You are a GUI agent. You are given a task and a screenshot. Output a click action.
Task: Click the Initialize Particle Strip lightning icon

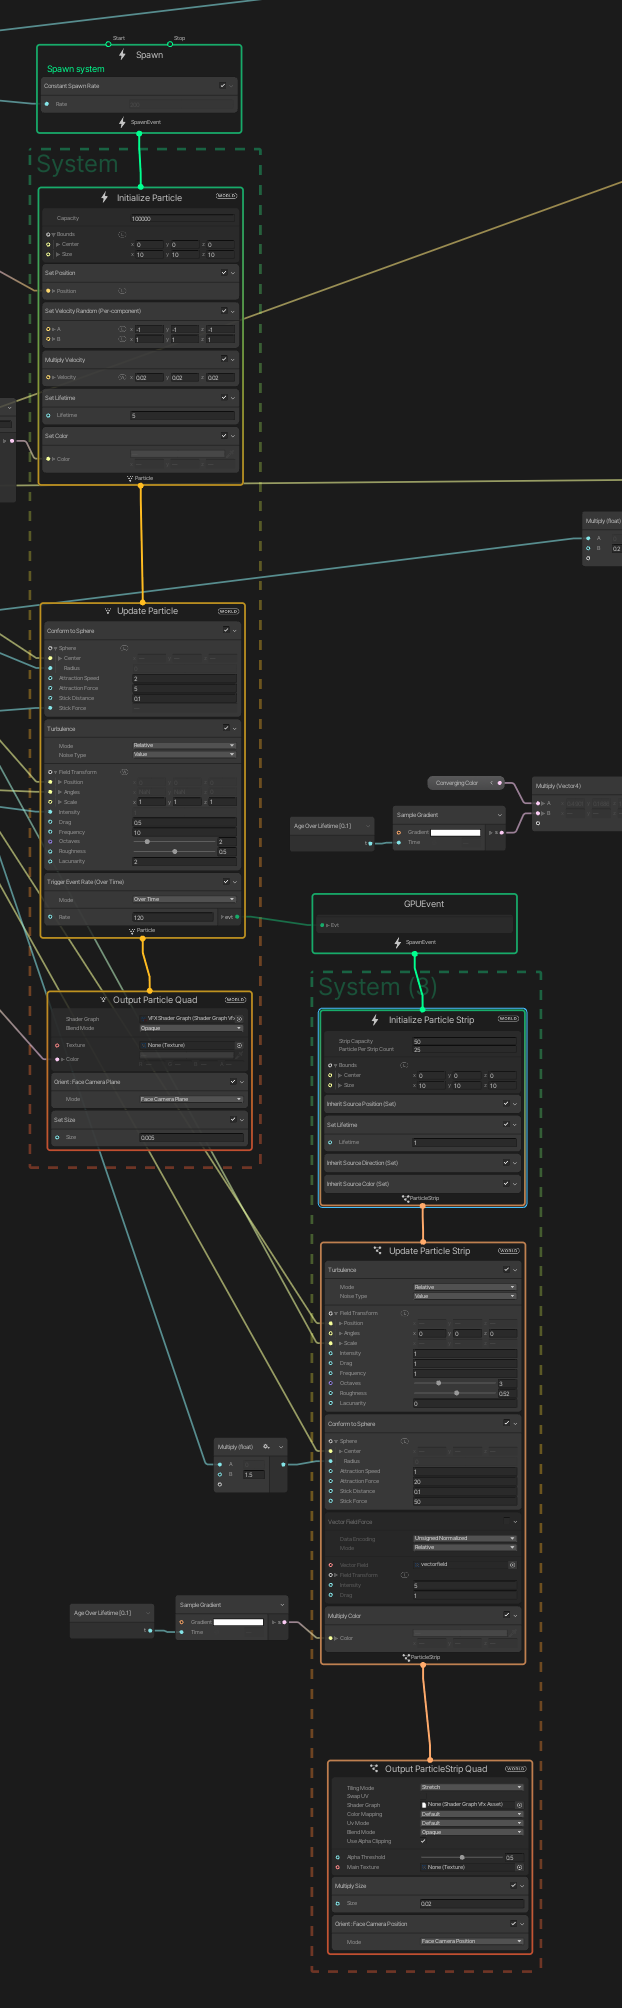click(x=375, y=1020)
